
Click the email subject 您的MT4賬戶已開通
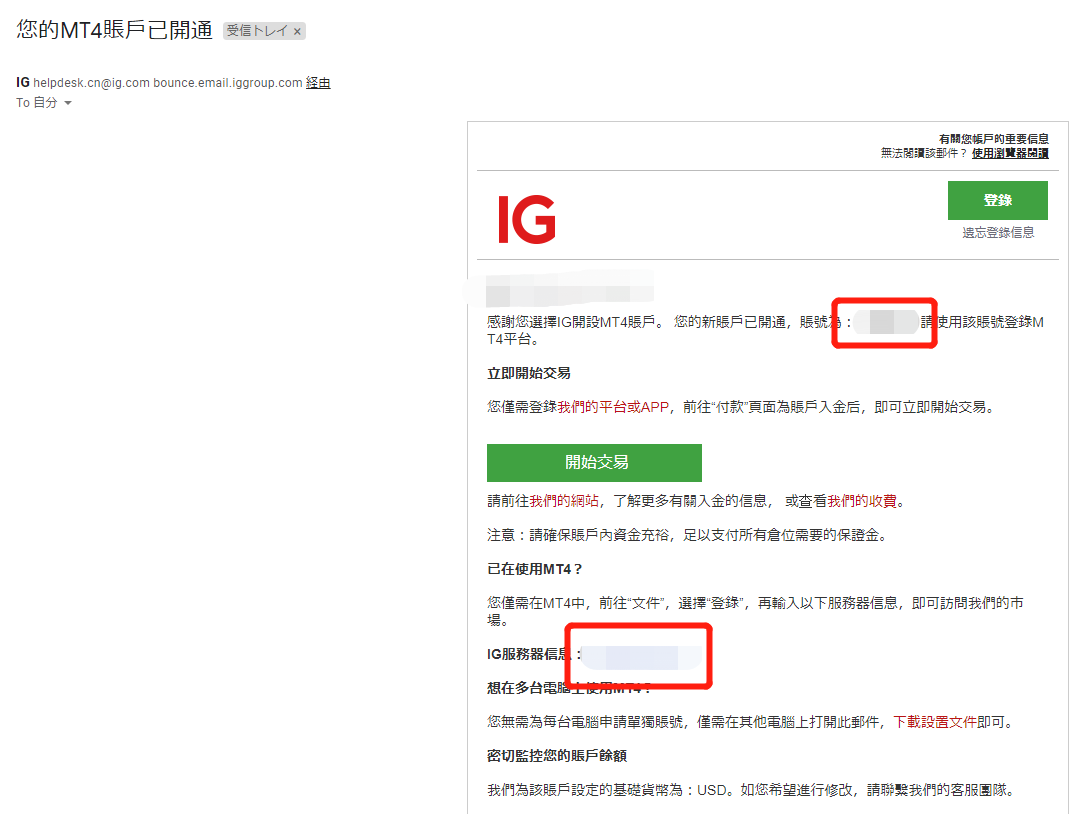(114, 31)
